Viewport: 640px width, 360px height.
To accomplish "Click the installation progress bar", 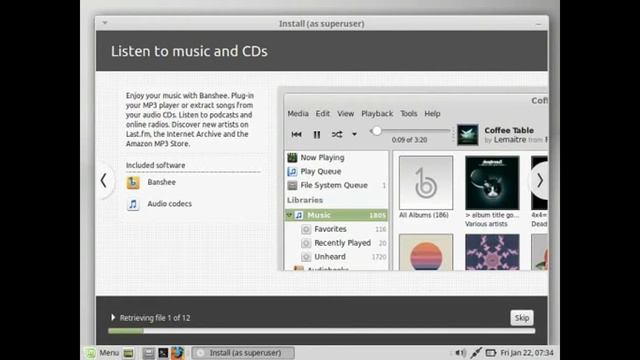I will (x=322, y=331).
